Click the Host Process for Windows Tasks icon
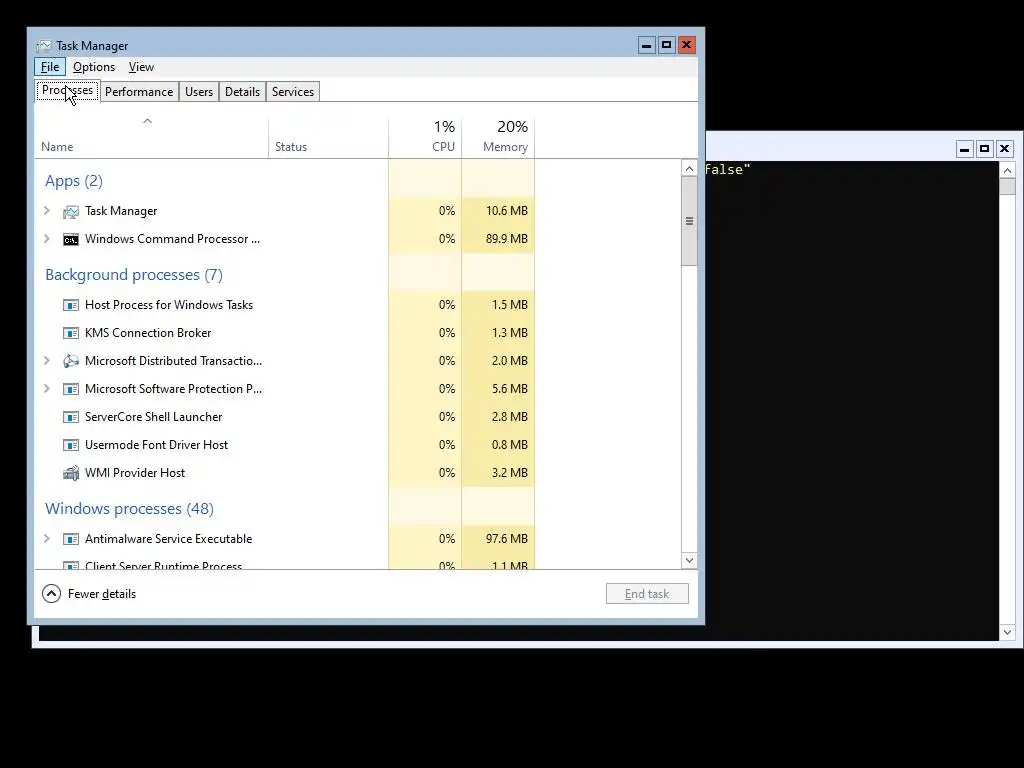Viewport: 1024px width, 768px height. (71, 305)
